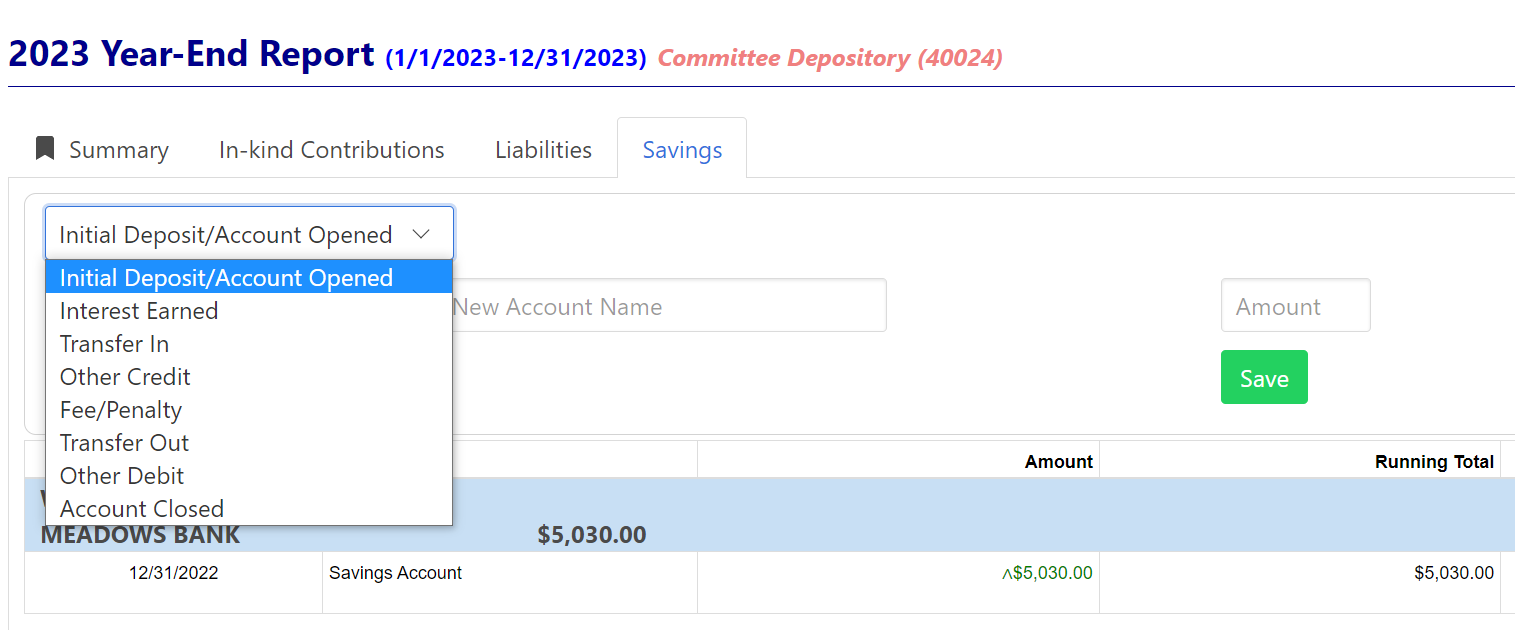Open the Summary tab
Viewport: 1515px width, 630px height.
(118, 150)
